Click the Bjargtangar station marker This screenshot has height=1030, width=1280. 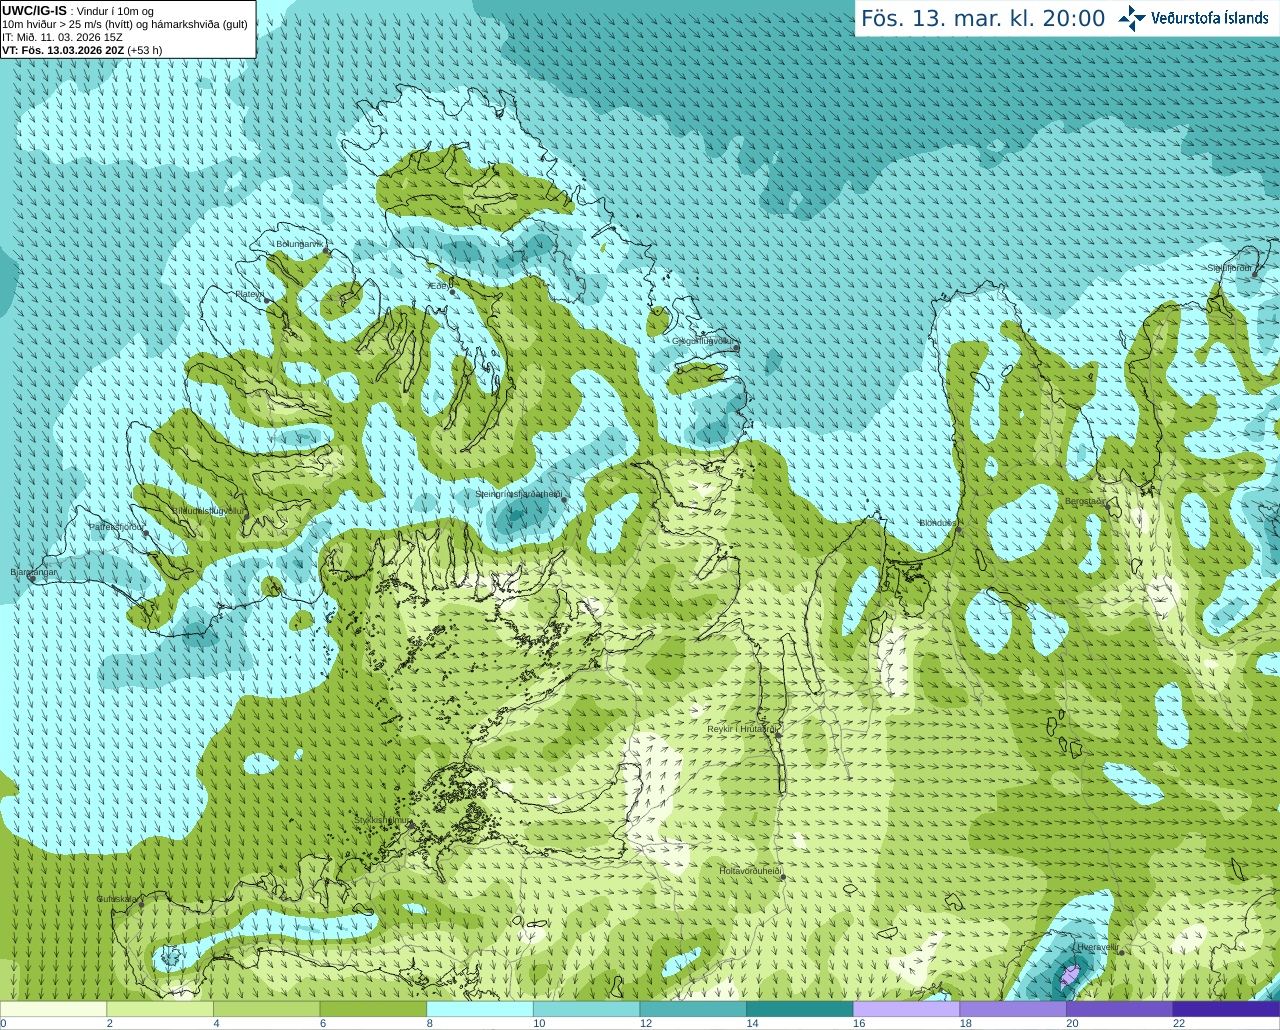point(32,579)
